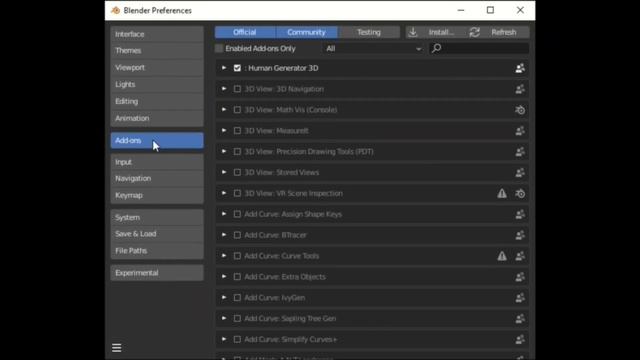Open the Themes preferences section

(157, 51)
